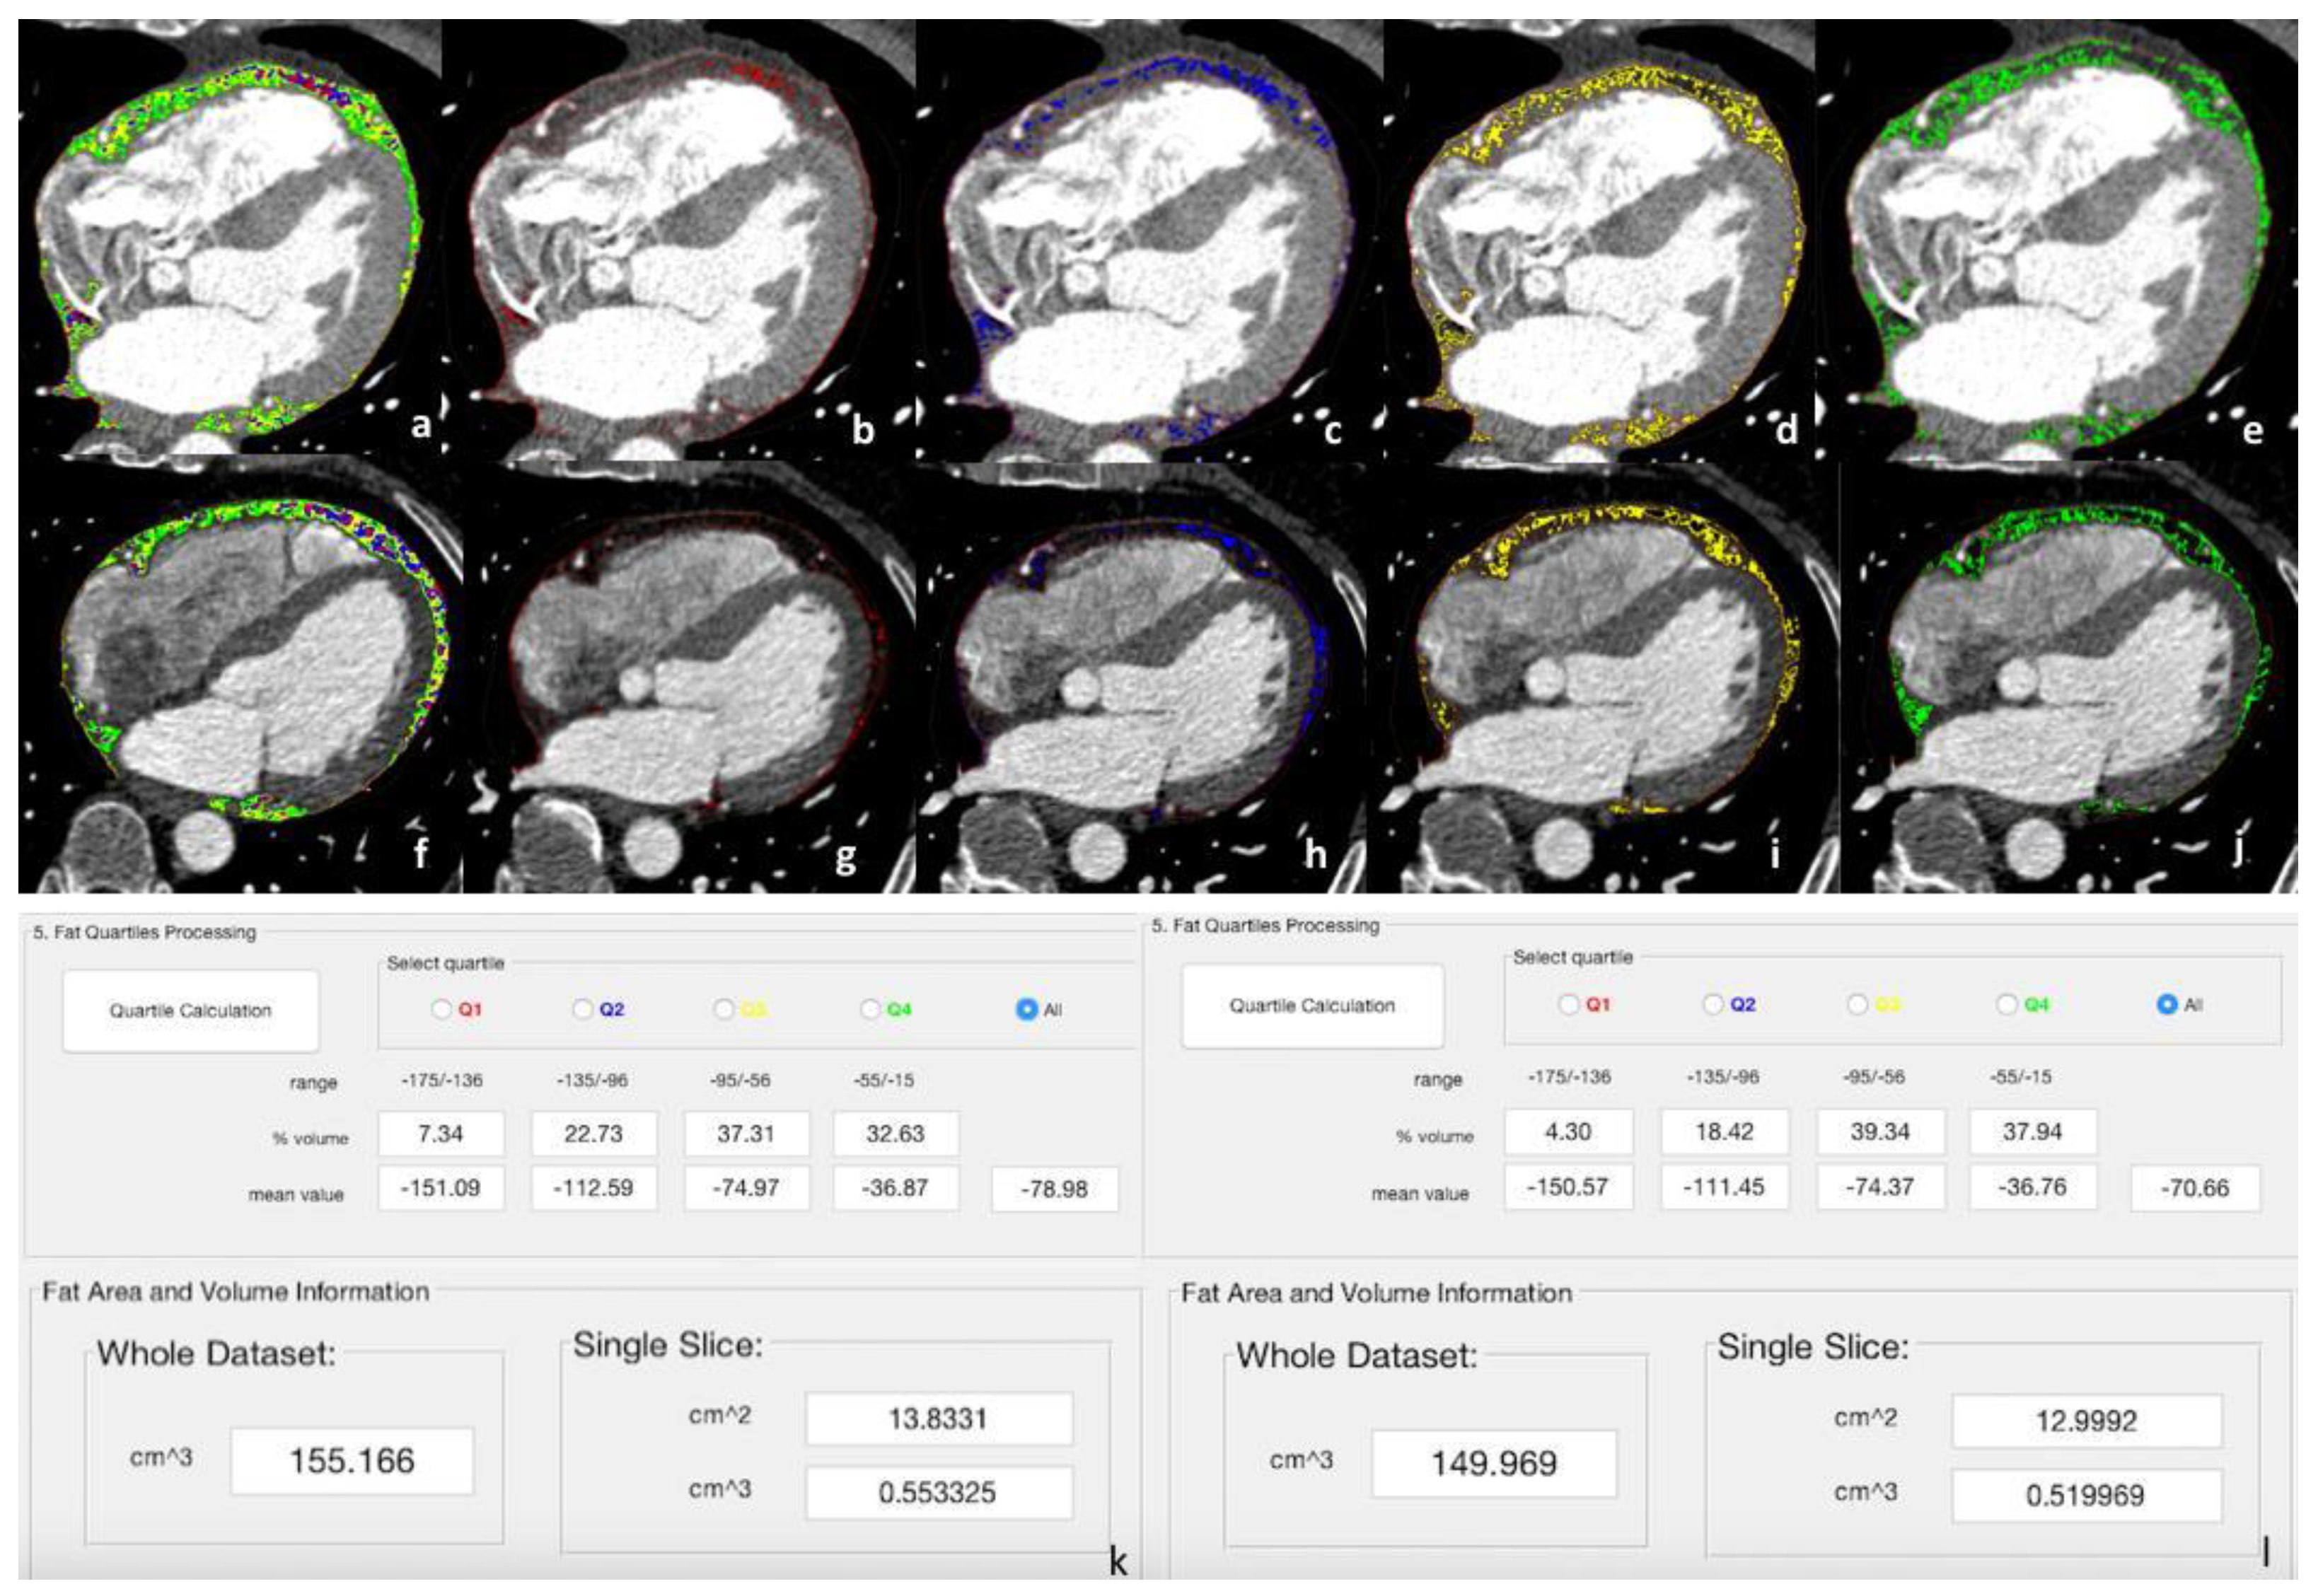The height and width of the screenshot is (1596, 2318).
Task: Click the 39.34 percent volume field
Action: pos(1880,1131)
